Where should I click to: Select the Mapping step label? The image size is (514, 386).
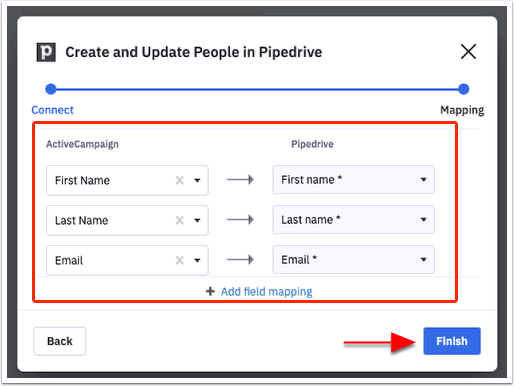(462, 110)
